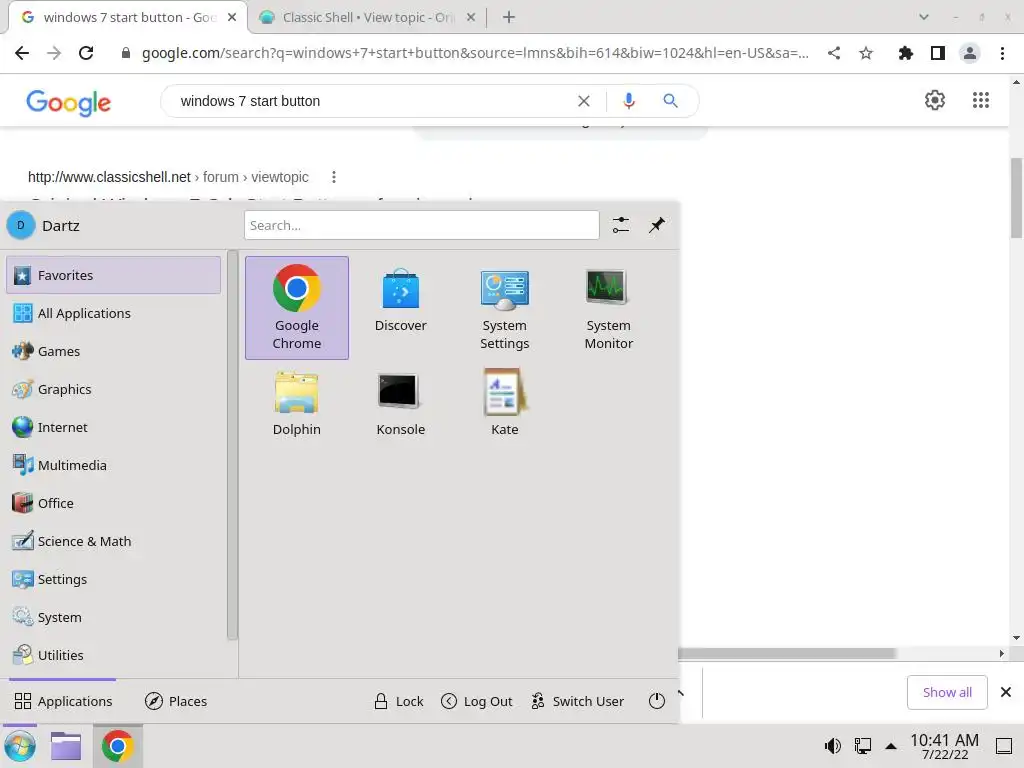Image resolution: width=1024 pixels, height=768 pixels.
Task: Click show desktop icon in tray
Action: coord(1004,746)
